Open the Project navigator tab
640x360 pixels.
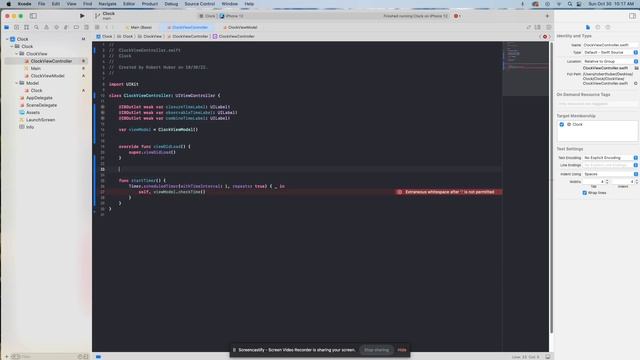point(7,27)
